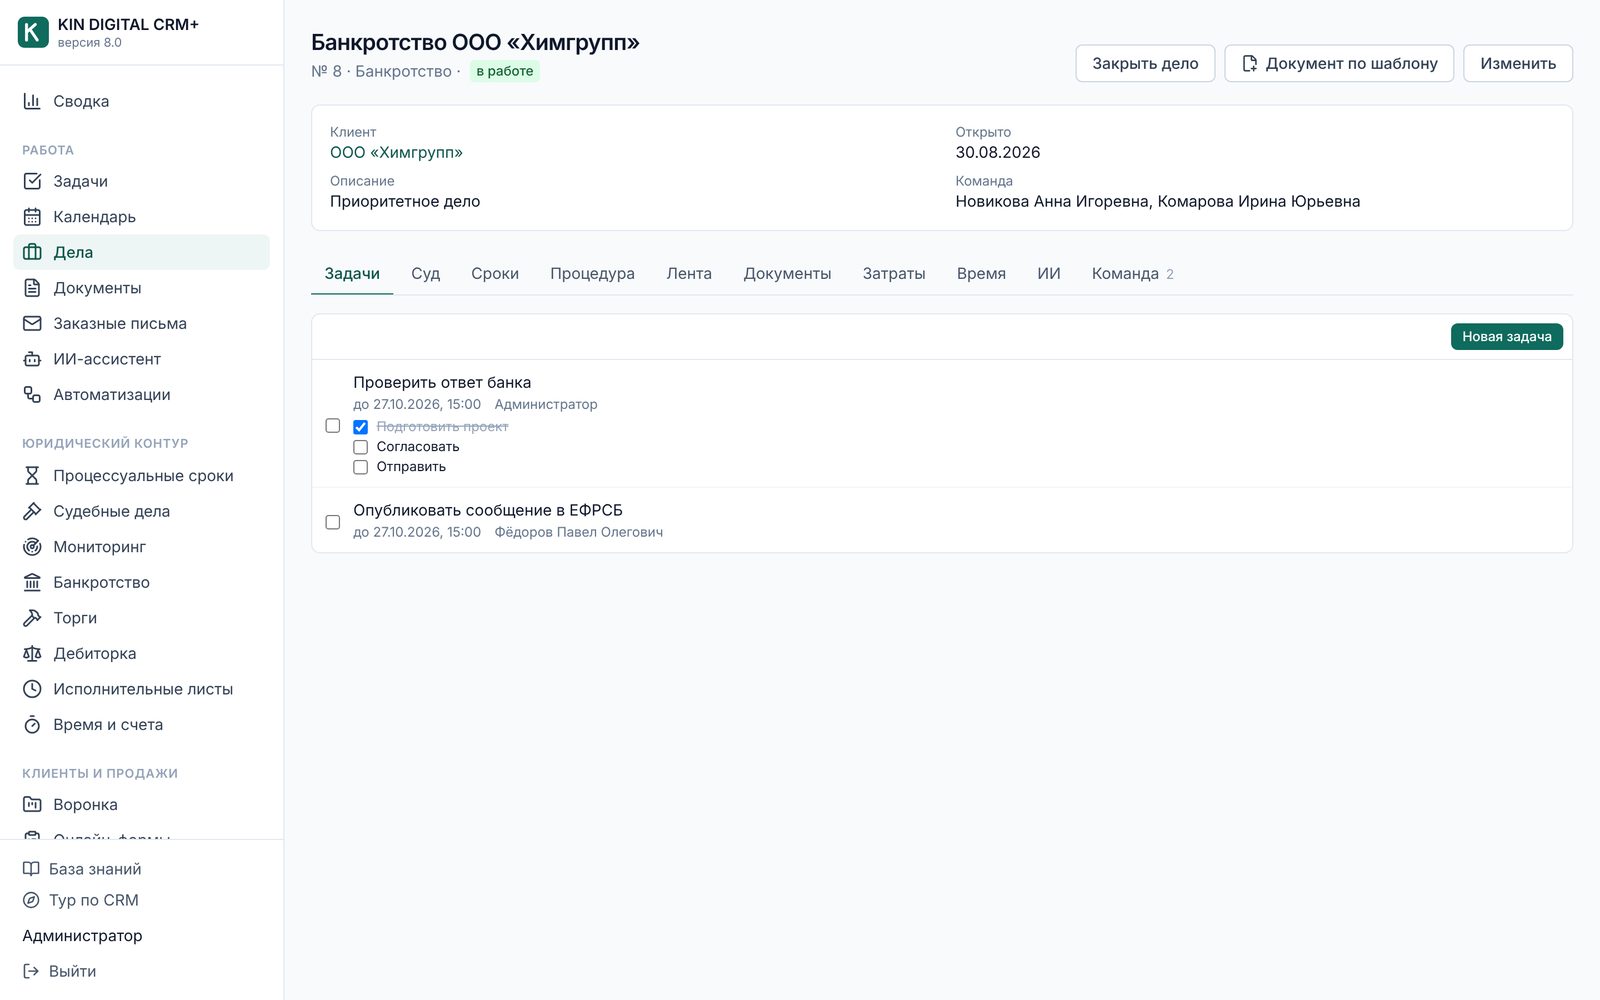Click the Исполнительные листы clock icon
Image resolution: width=1600 pixels, height=1000 pixels.
[32, 689]
